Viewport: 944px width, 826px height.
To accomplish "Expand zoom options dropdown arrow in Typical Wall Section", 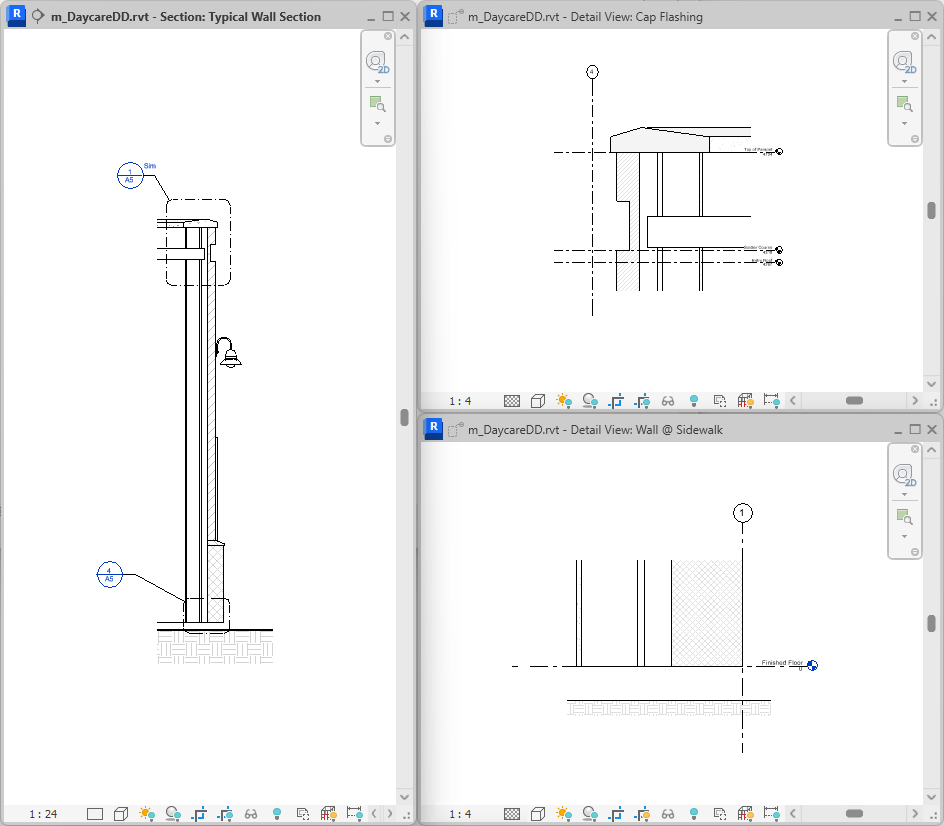I will pos(377,123).
